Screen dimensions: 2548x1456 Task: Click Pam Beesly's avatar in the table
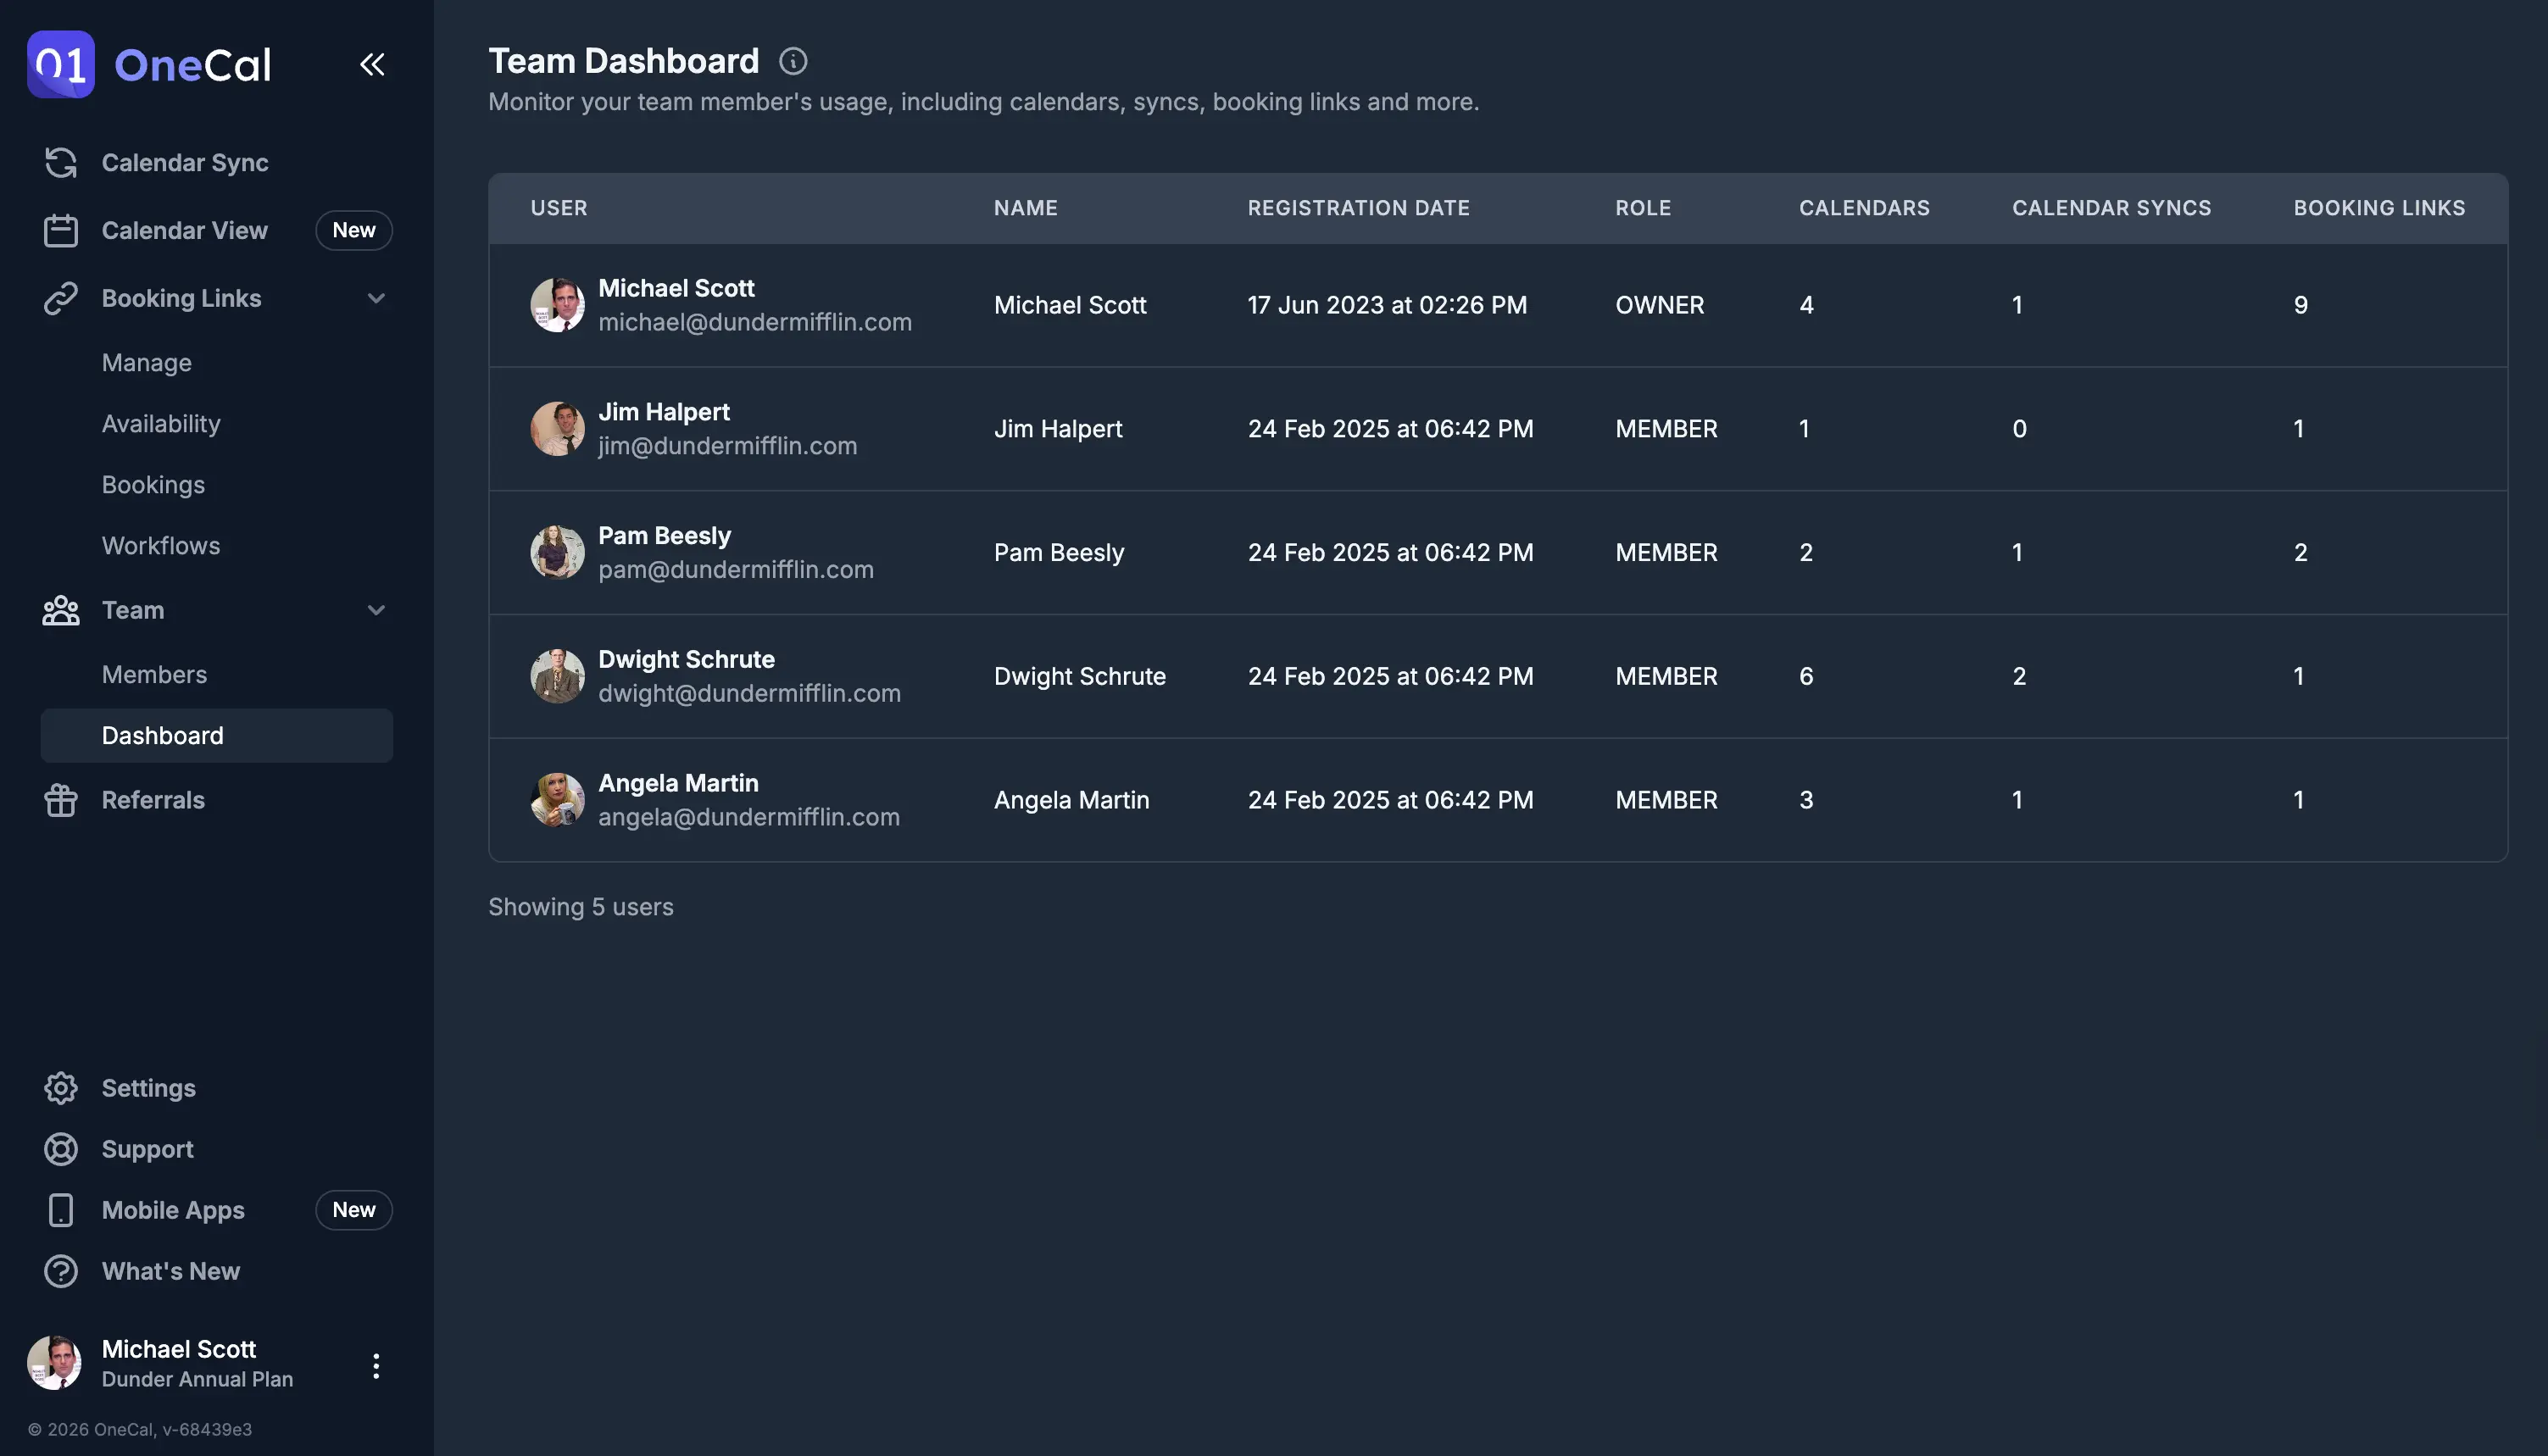(x=557, y=552)
